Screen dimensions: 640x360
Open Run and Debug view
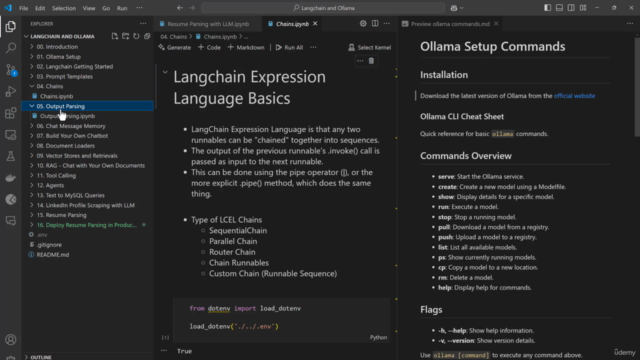click(11, 91)
